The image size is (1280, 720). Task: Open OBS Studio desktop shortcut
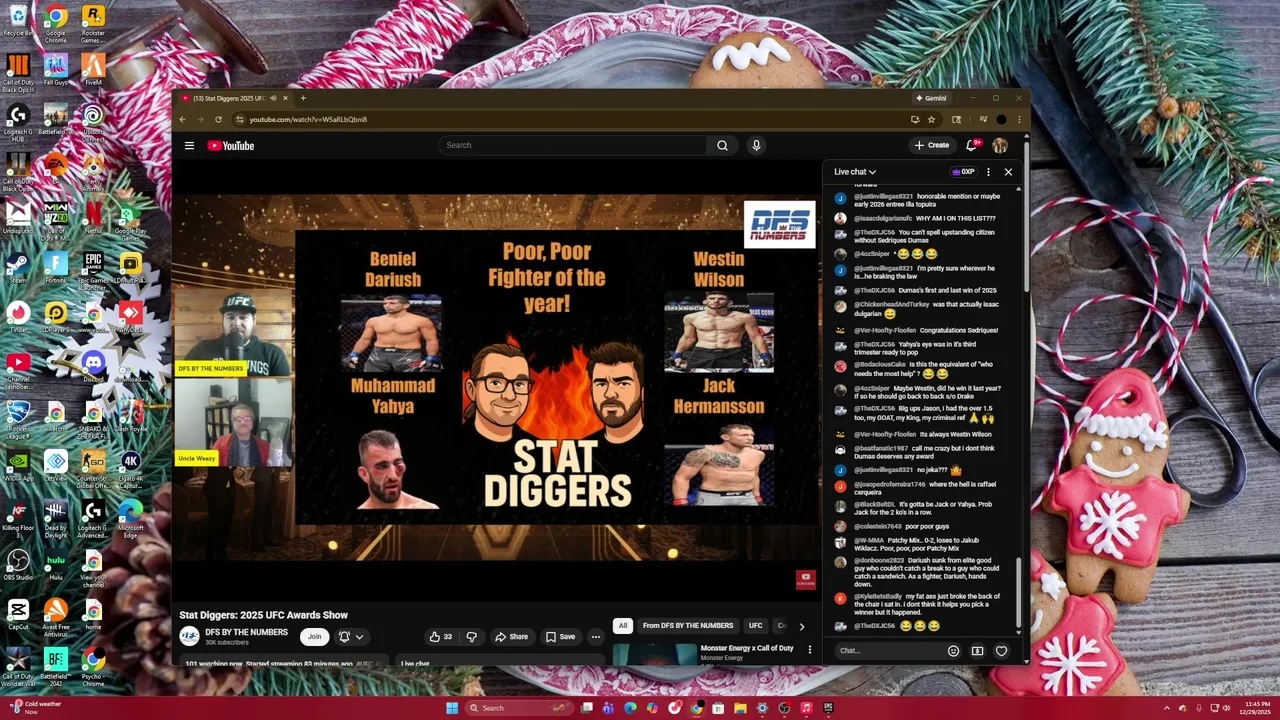18,565
